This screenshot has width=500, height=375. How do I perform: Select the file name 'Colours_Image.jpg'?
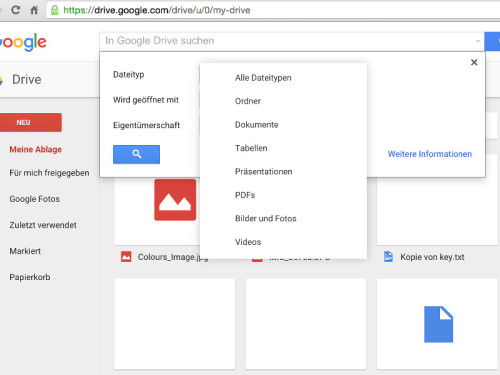[173, 257]
